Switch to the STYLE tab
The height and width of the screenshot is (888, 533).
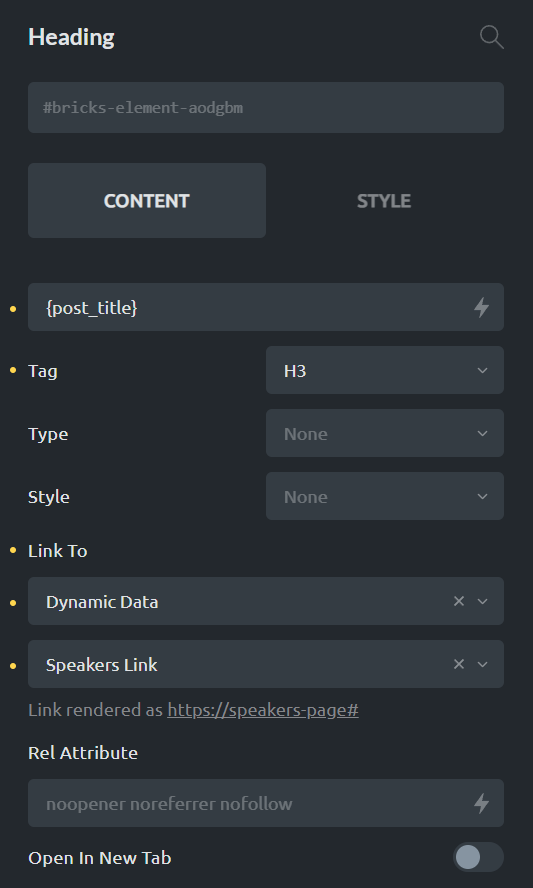point(384,200)
